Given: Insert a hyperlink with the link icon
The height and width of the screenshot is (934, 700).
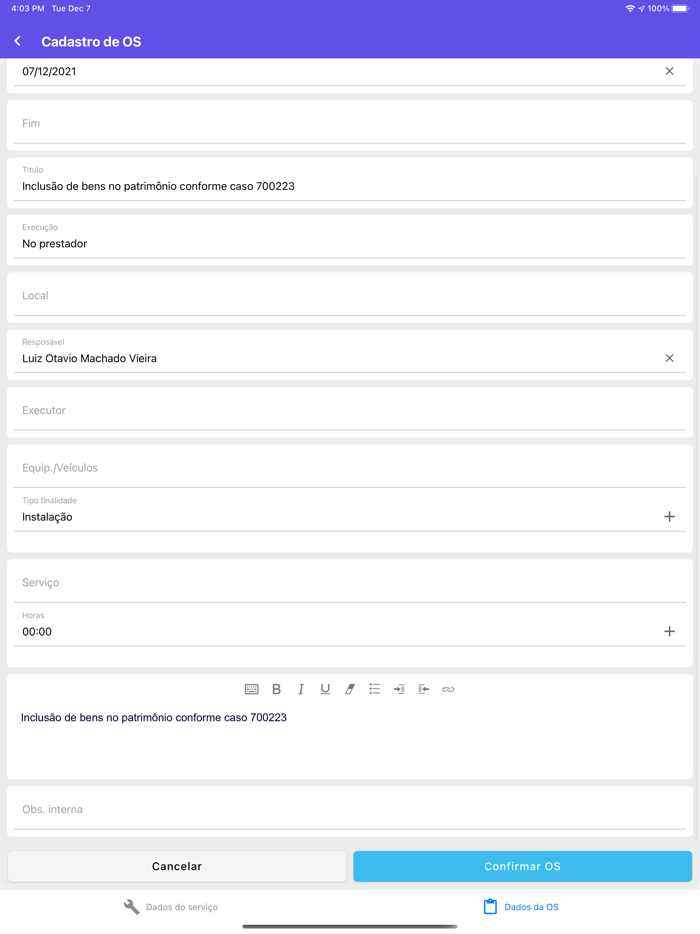Looking at the screenshot, I should coord(448,689).
